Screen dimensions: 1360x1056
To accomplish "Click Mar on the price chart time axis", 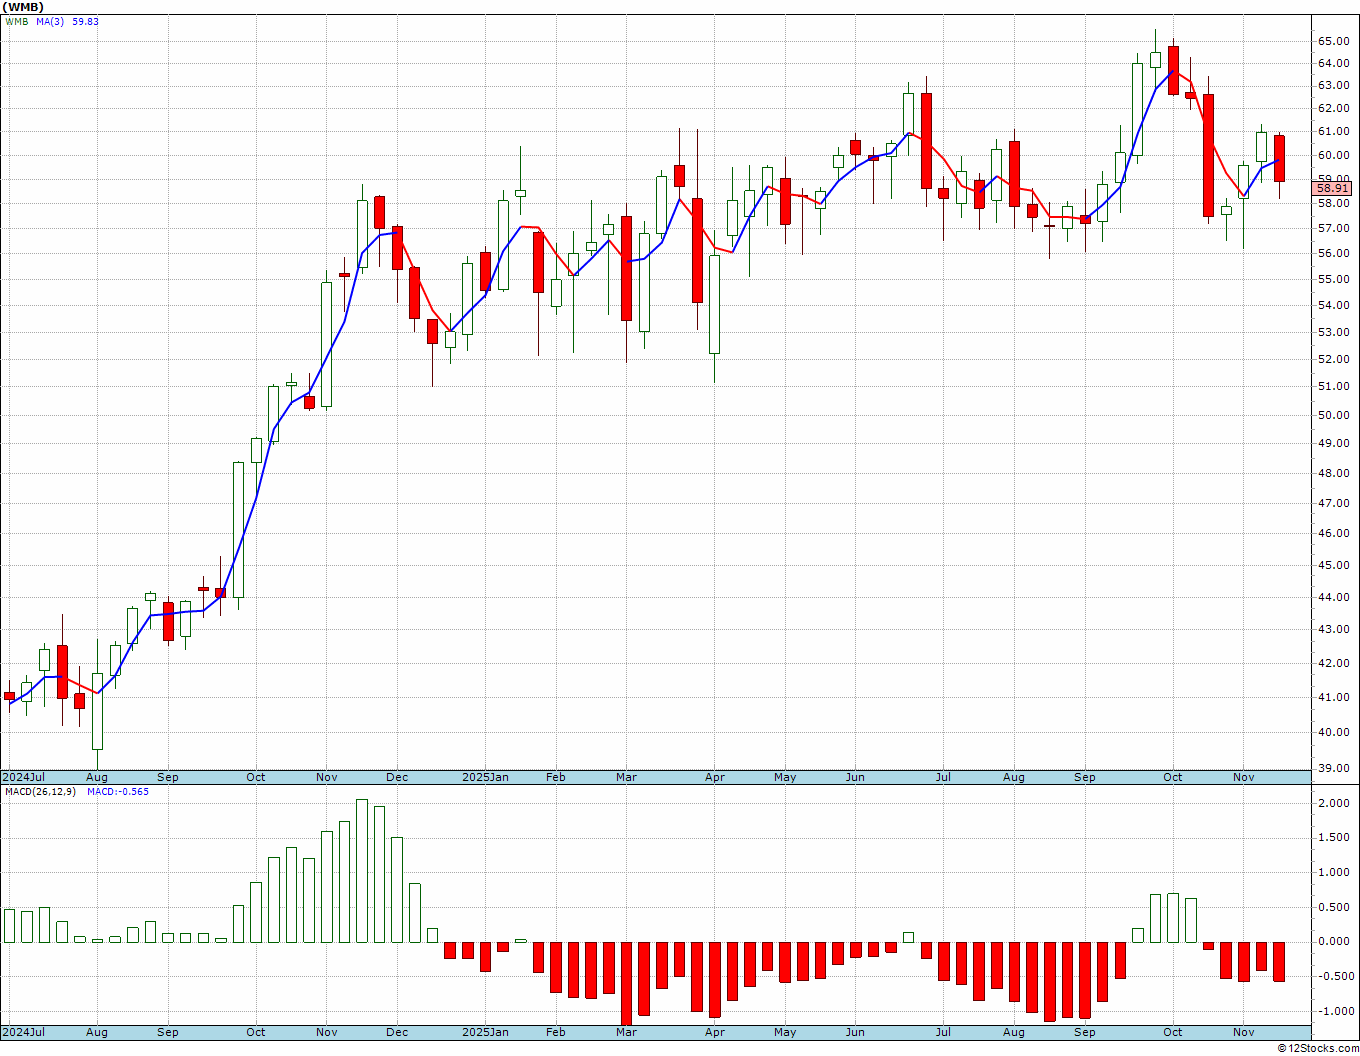I will coord(627,777).
